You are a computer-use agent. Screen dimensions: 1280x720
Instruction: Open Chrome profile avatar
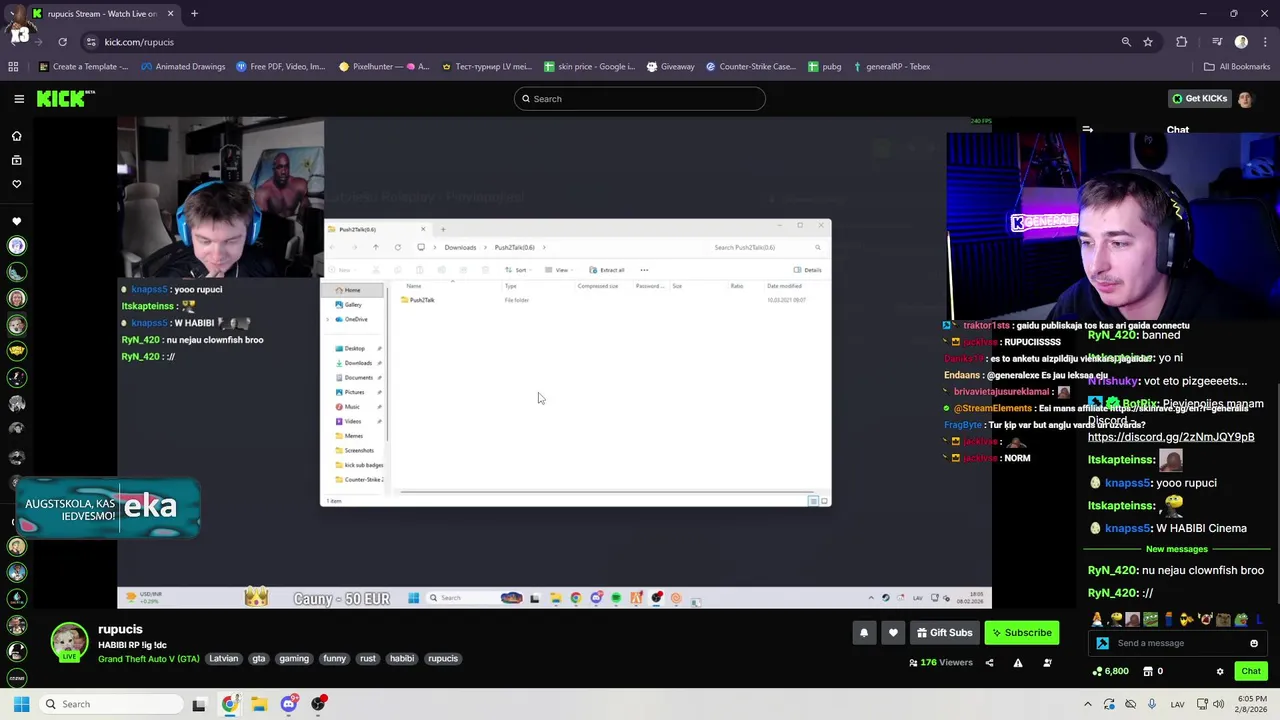tap(1241, 42)
